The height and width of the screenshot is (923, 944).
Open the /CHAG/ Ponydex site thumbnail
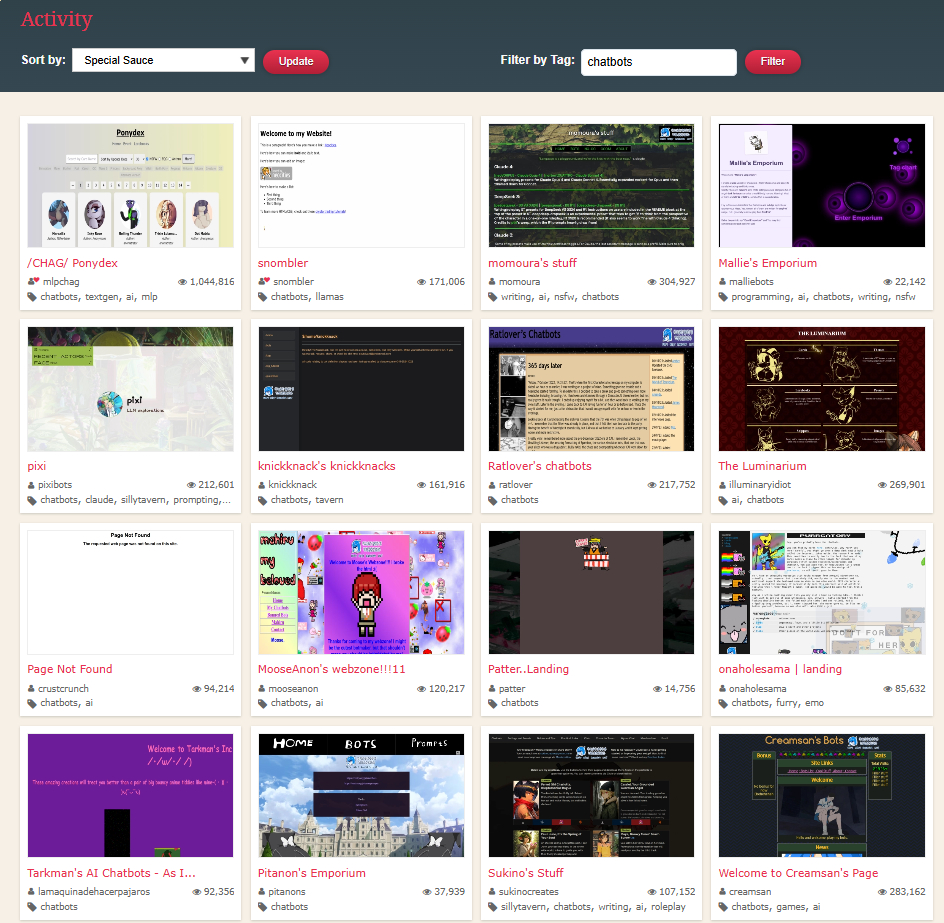click(x=131, y=185)
